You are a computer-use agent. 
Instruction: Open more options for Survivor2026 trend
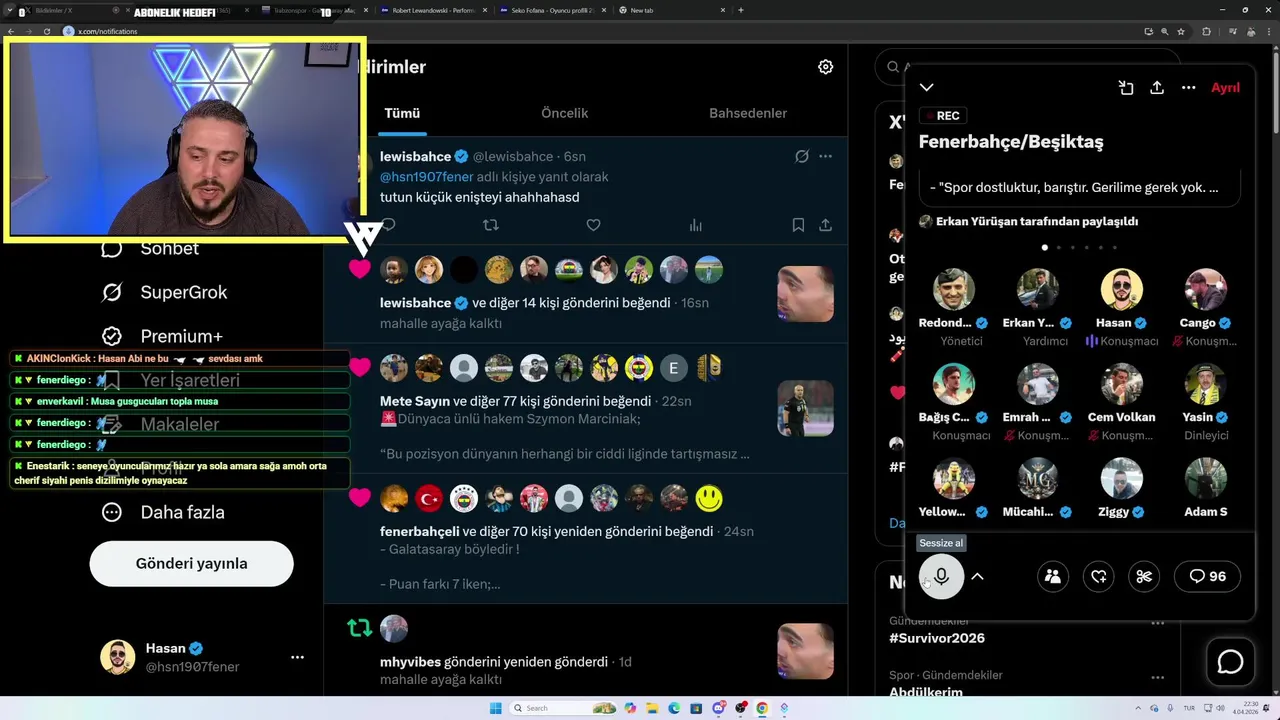click(1158, 623)
